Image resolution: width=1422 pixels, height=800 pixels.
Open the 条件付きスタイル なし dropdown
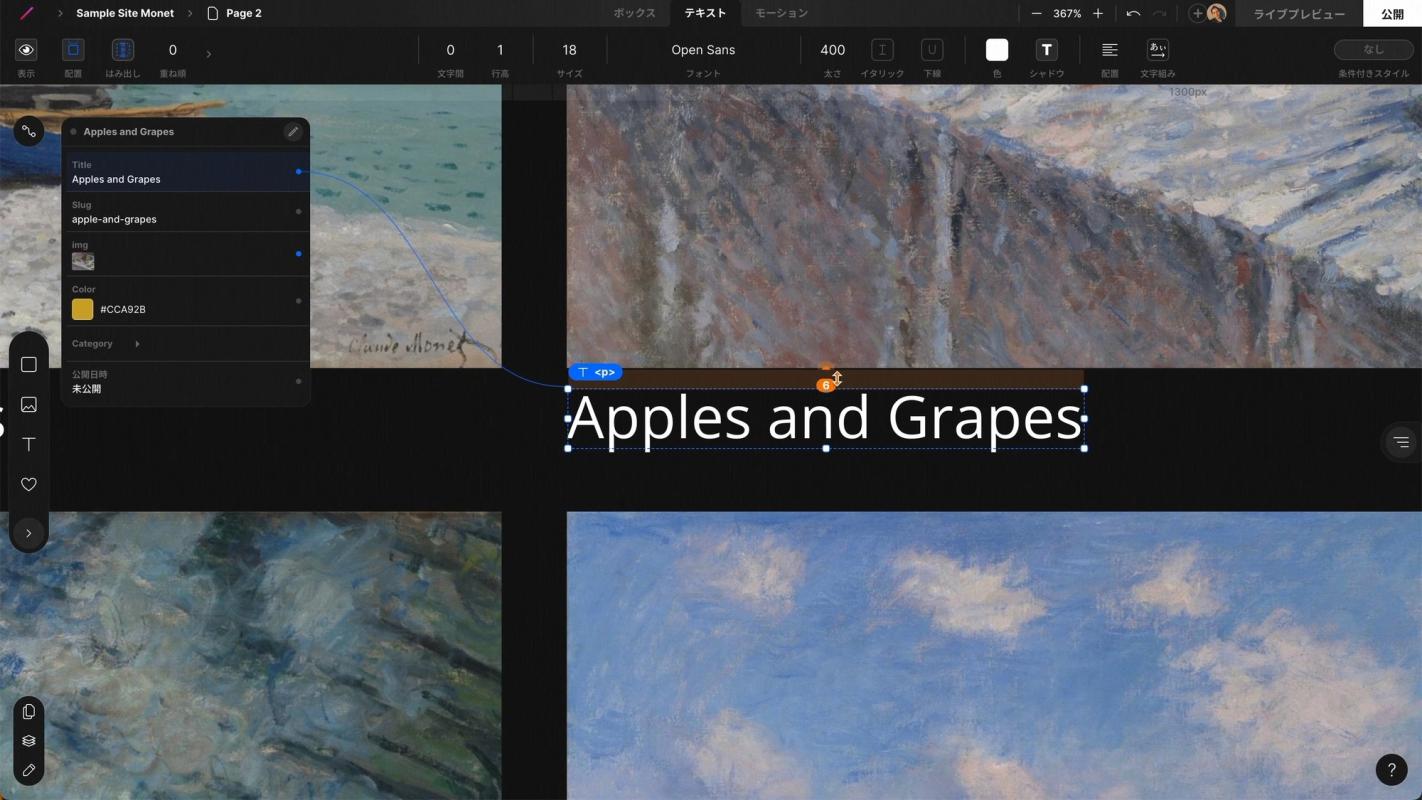point(1374,50)
